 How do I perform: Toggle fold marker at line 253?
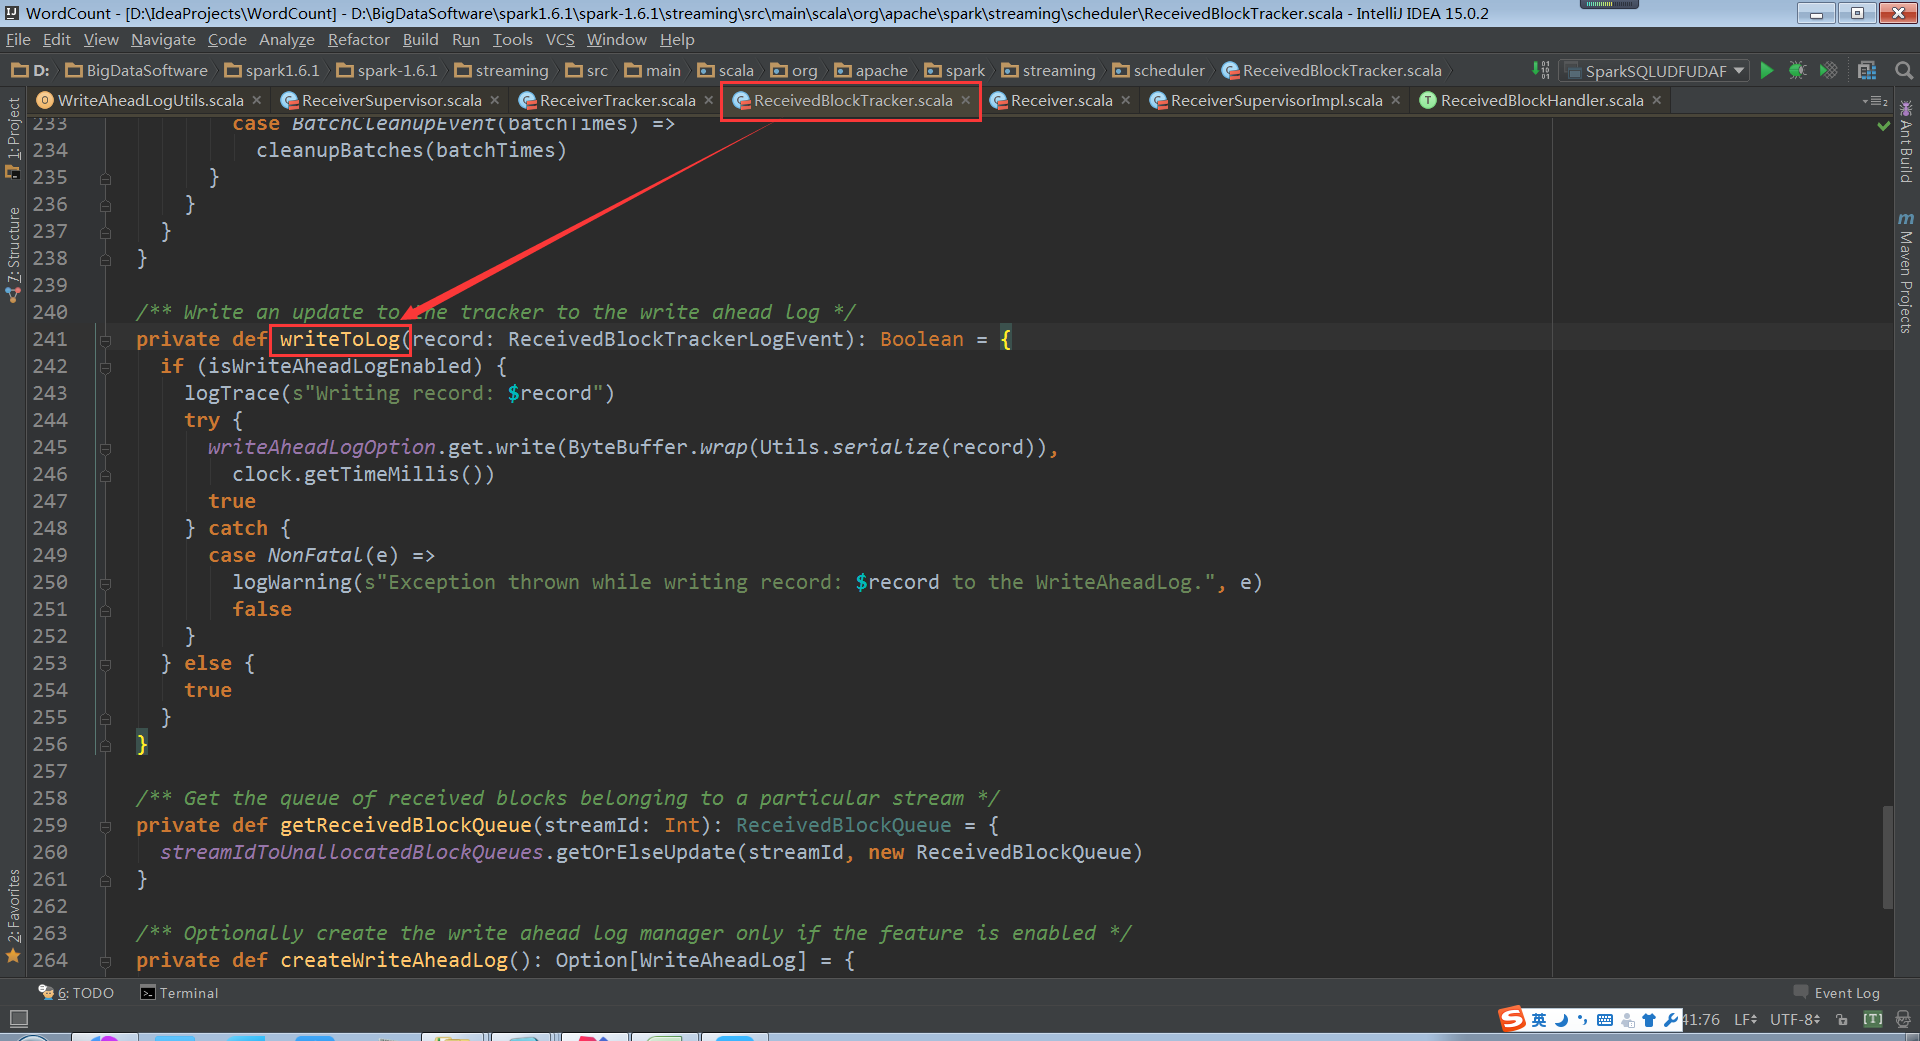105,664
